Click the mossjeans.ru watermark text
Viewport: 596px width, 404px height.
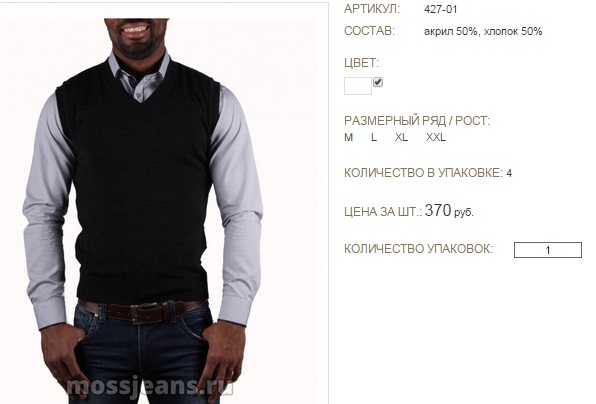149,387
